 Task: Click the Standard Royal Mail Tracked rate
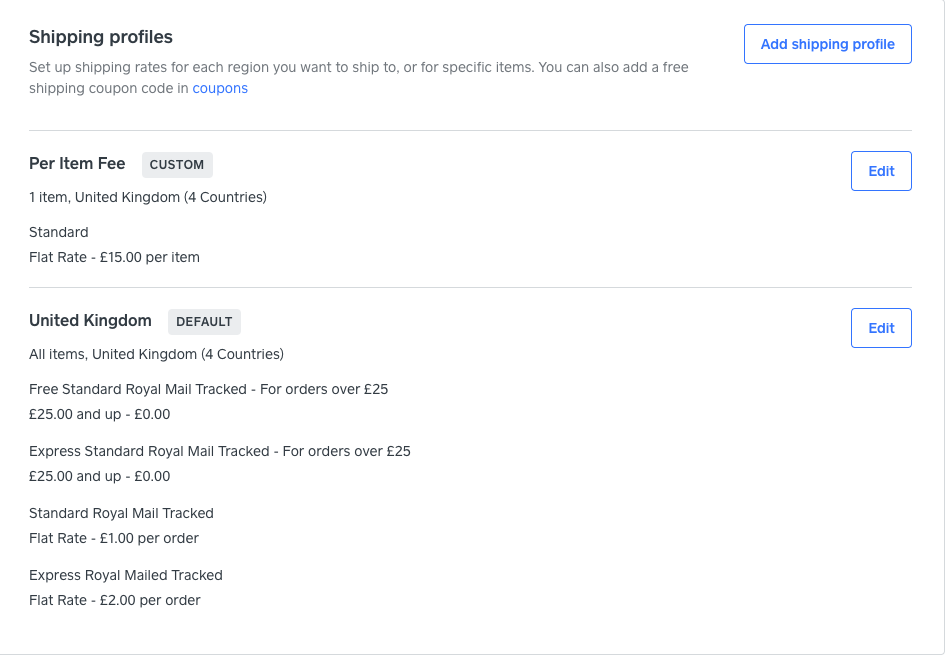(121, 513)
